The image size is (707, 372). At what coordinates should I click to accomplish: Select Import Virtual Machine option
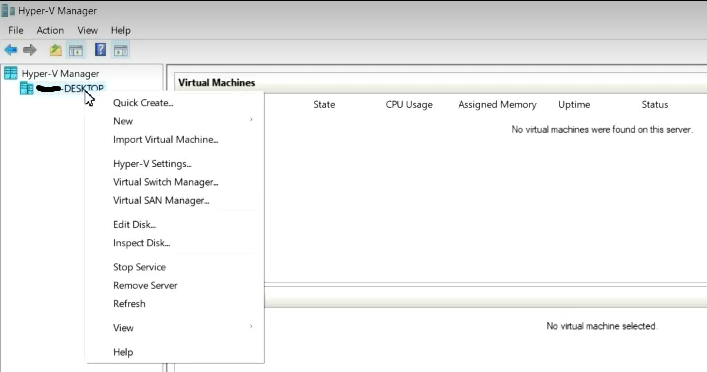[165, 140]
